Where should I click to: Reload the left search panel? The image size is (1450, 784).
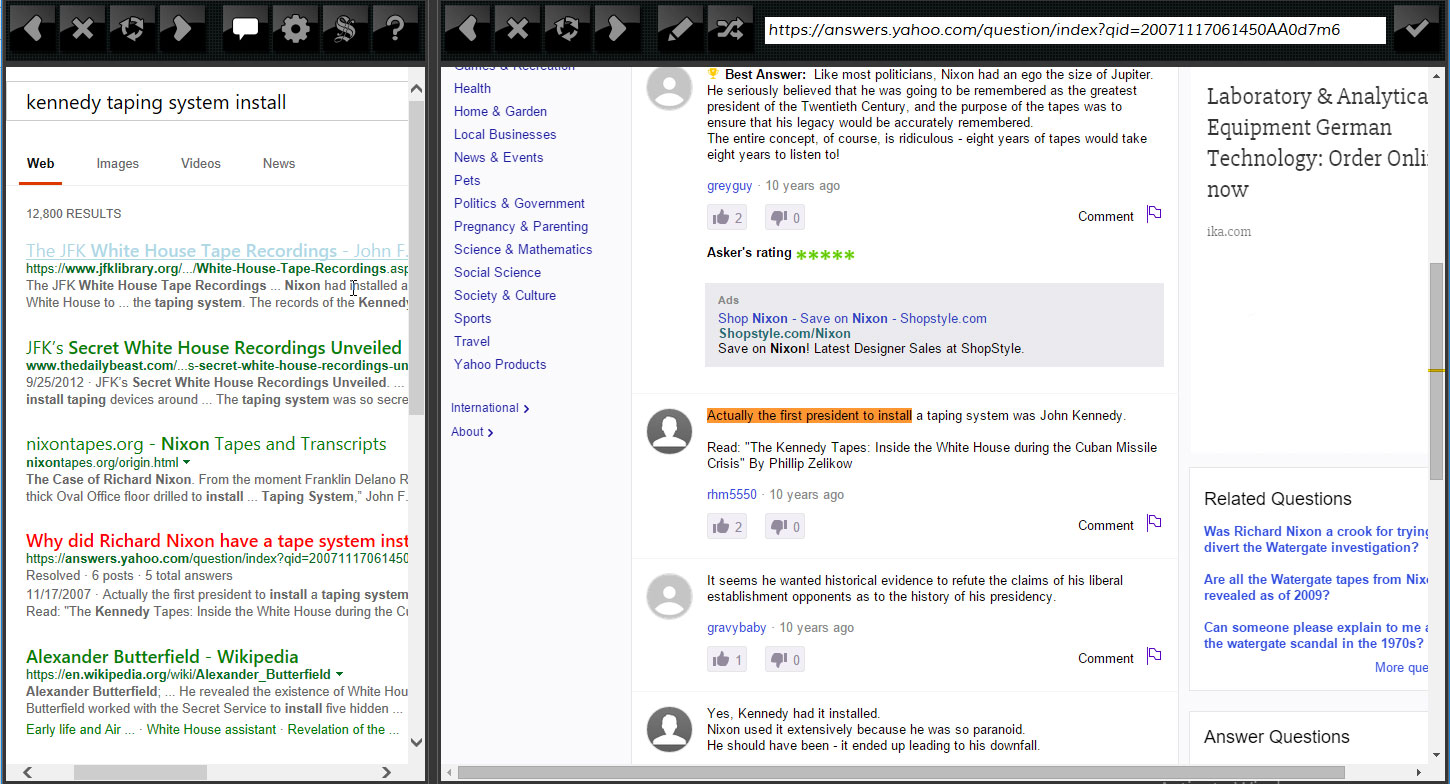132,29
